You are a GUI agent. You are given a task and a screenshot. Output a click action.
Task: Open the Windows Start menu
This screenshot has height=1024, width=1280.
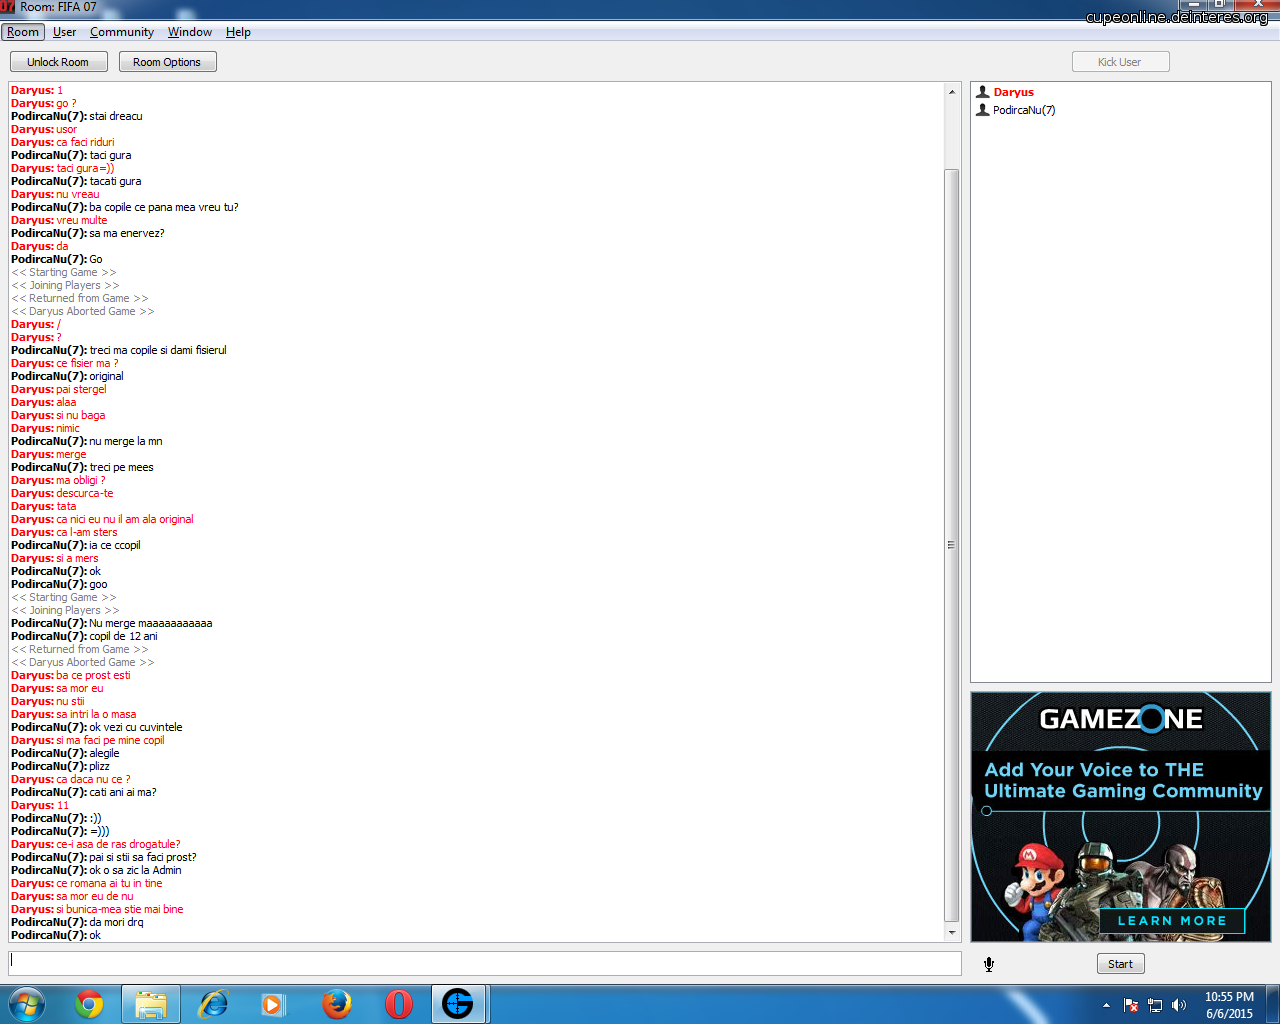(x=27, y=1003)
